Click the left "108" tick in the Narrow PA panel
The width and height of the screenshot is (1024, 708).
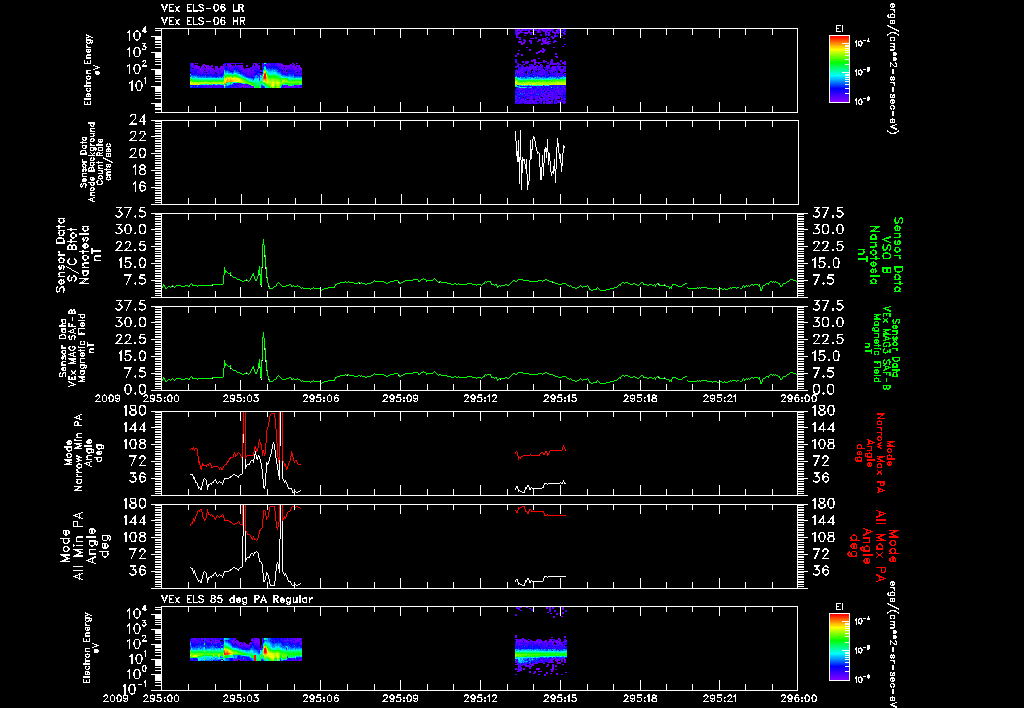pos(133,444)
